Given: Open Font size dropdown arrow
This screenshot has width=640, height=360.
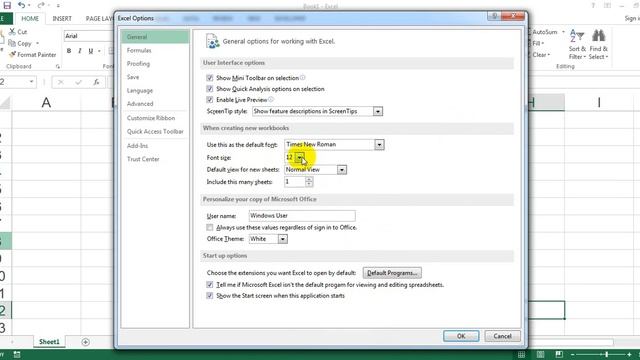Looking at the screenshot, I should pyautogui.click(x=300, y=158).
